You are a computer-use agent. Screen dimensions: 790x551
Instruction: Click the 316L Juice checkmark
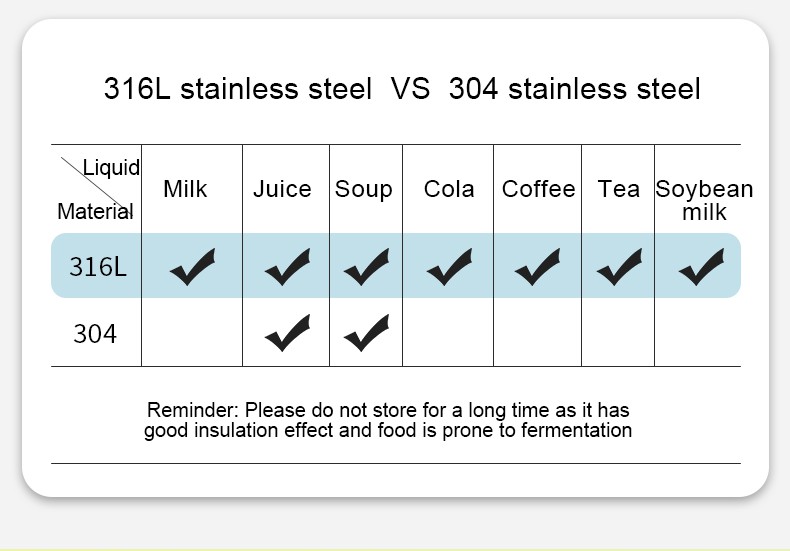(x=287, y=266)
